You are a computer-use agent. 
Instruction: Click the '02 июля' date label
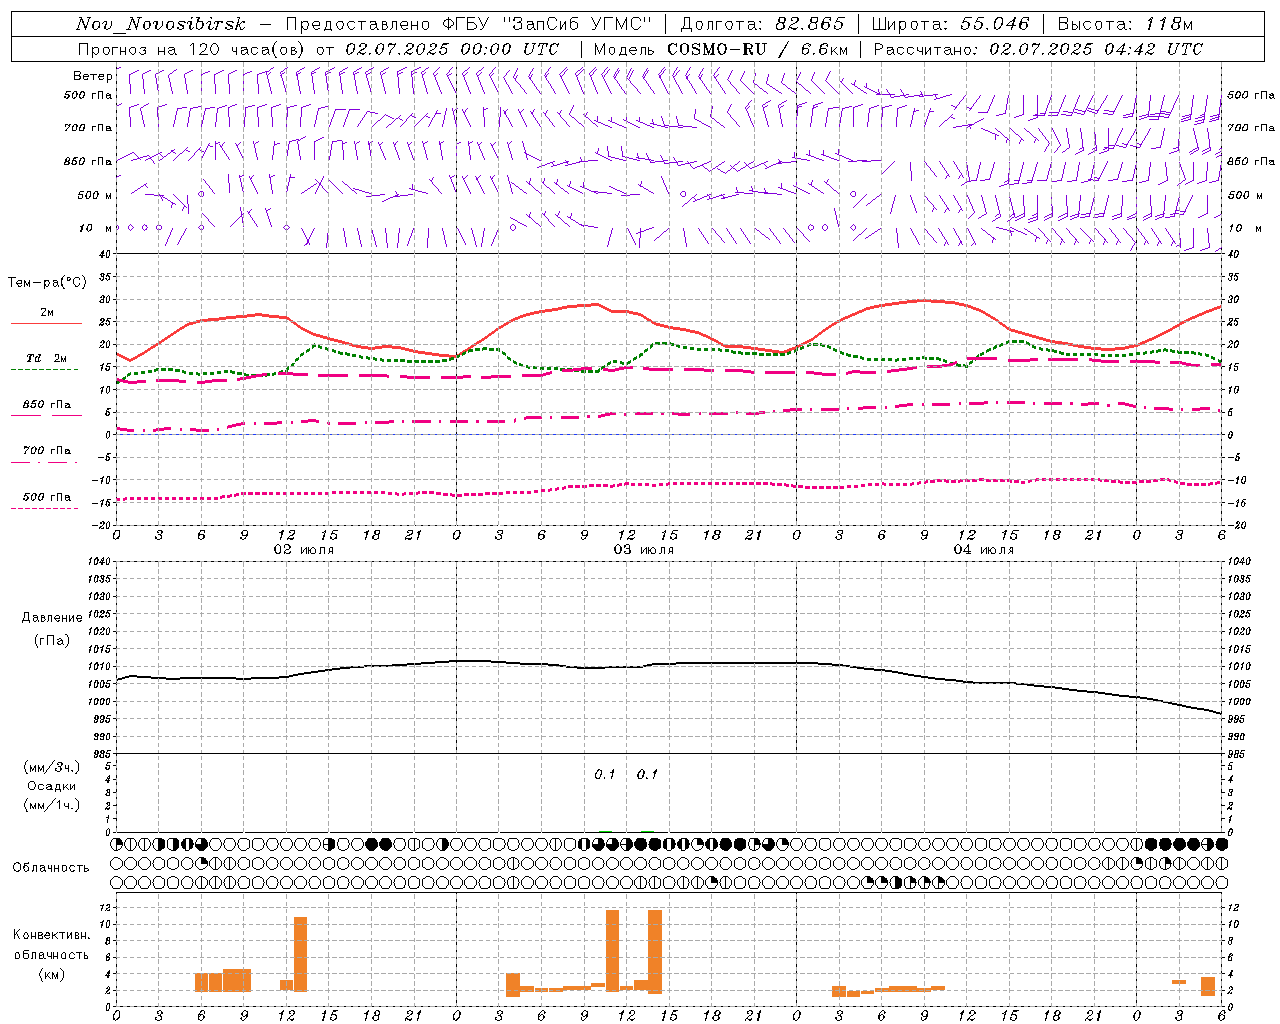(304, 550)
